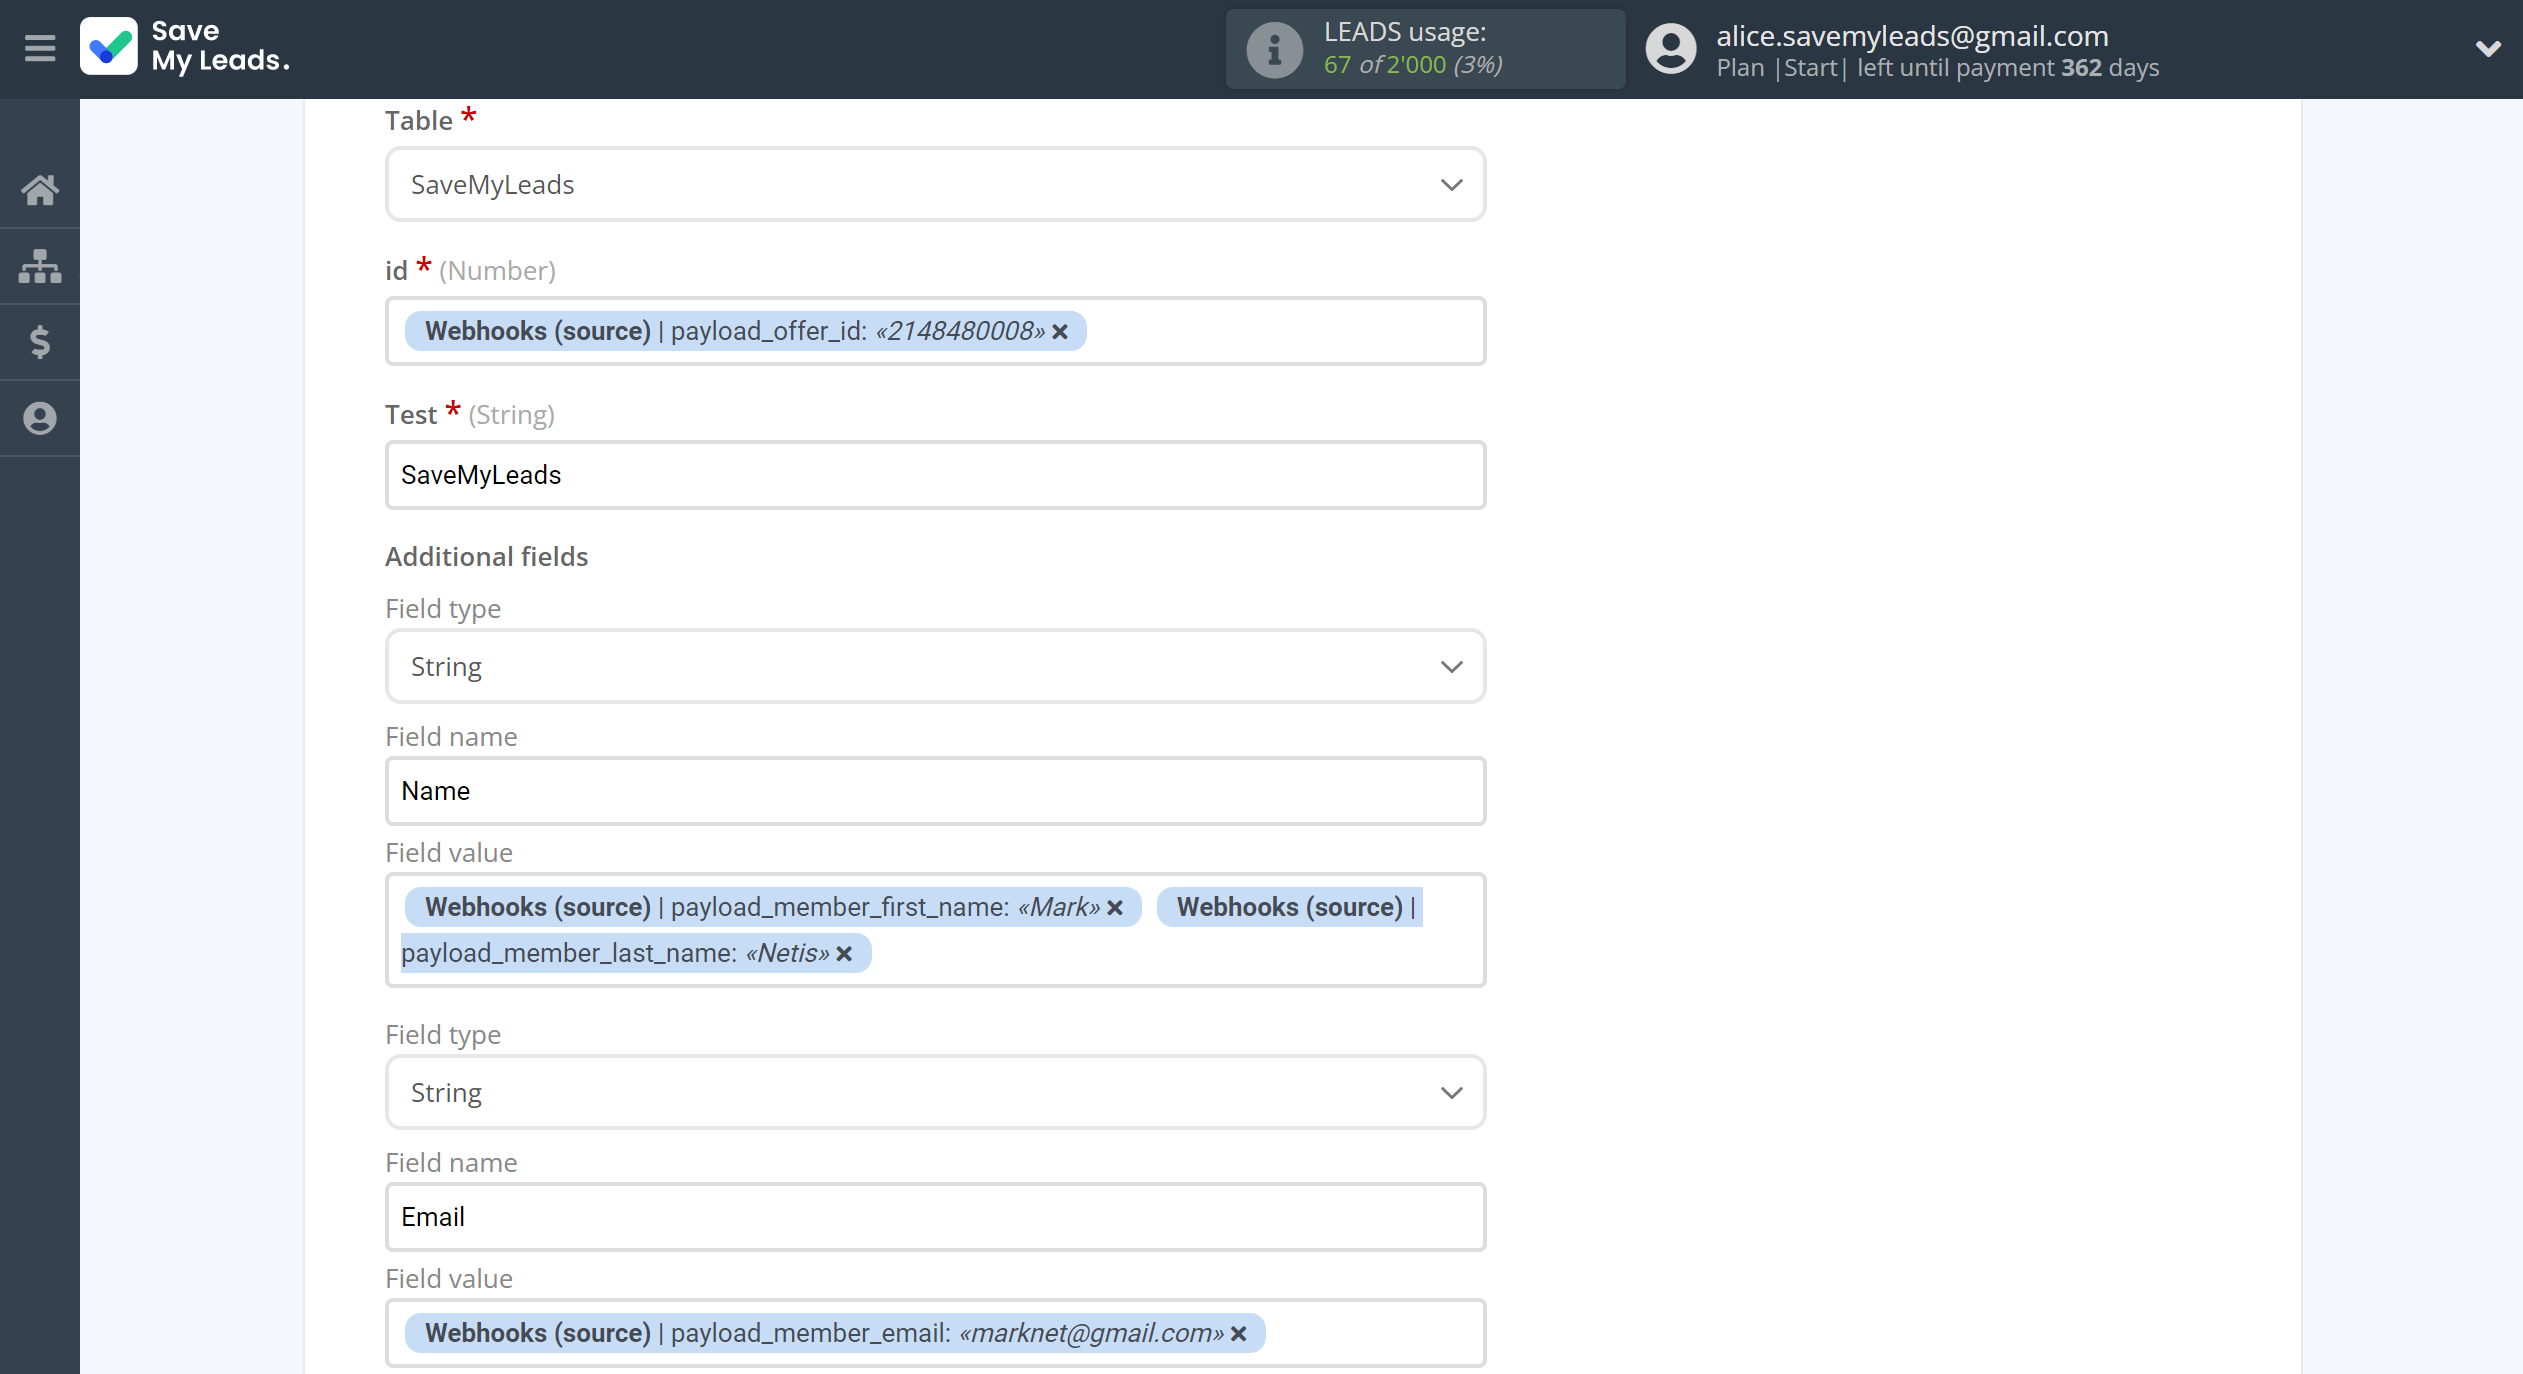Viewport: 2523px width, 1374px height.
Task: Open Field type dropdown above Name field
Action: (935, 667)
